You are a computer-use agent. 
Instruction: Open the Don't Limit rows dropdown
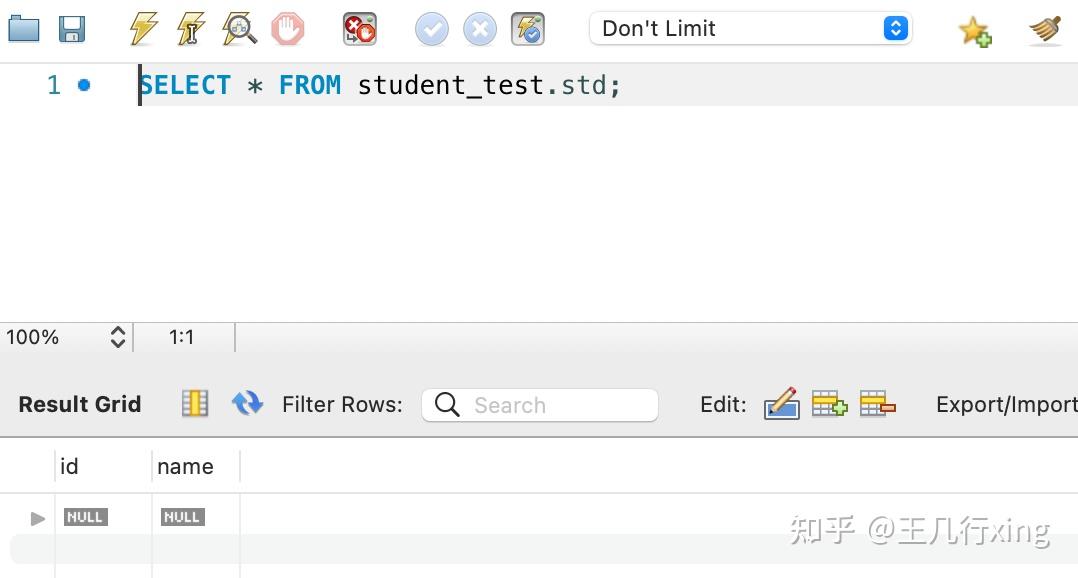click(x=751, y=29)
